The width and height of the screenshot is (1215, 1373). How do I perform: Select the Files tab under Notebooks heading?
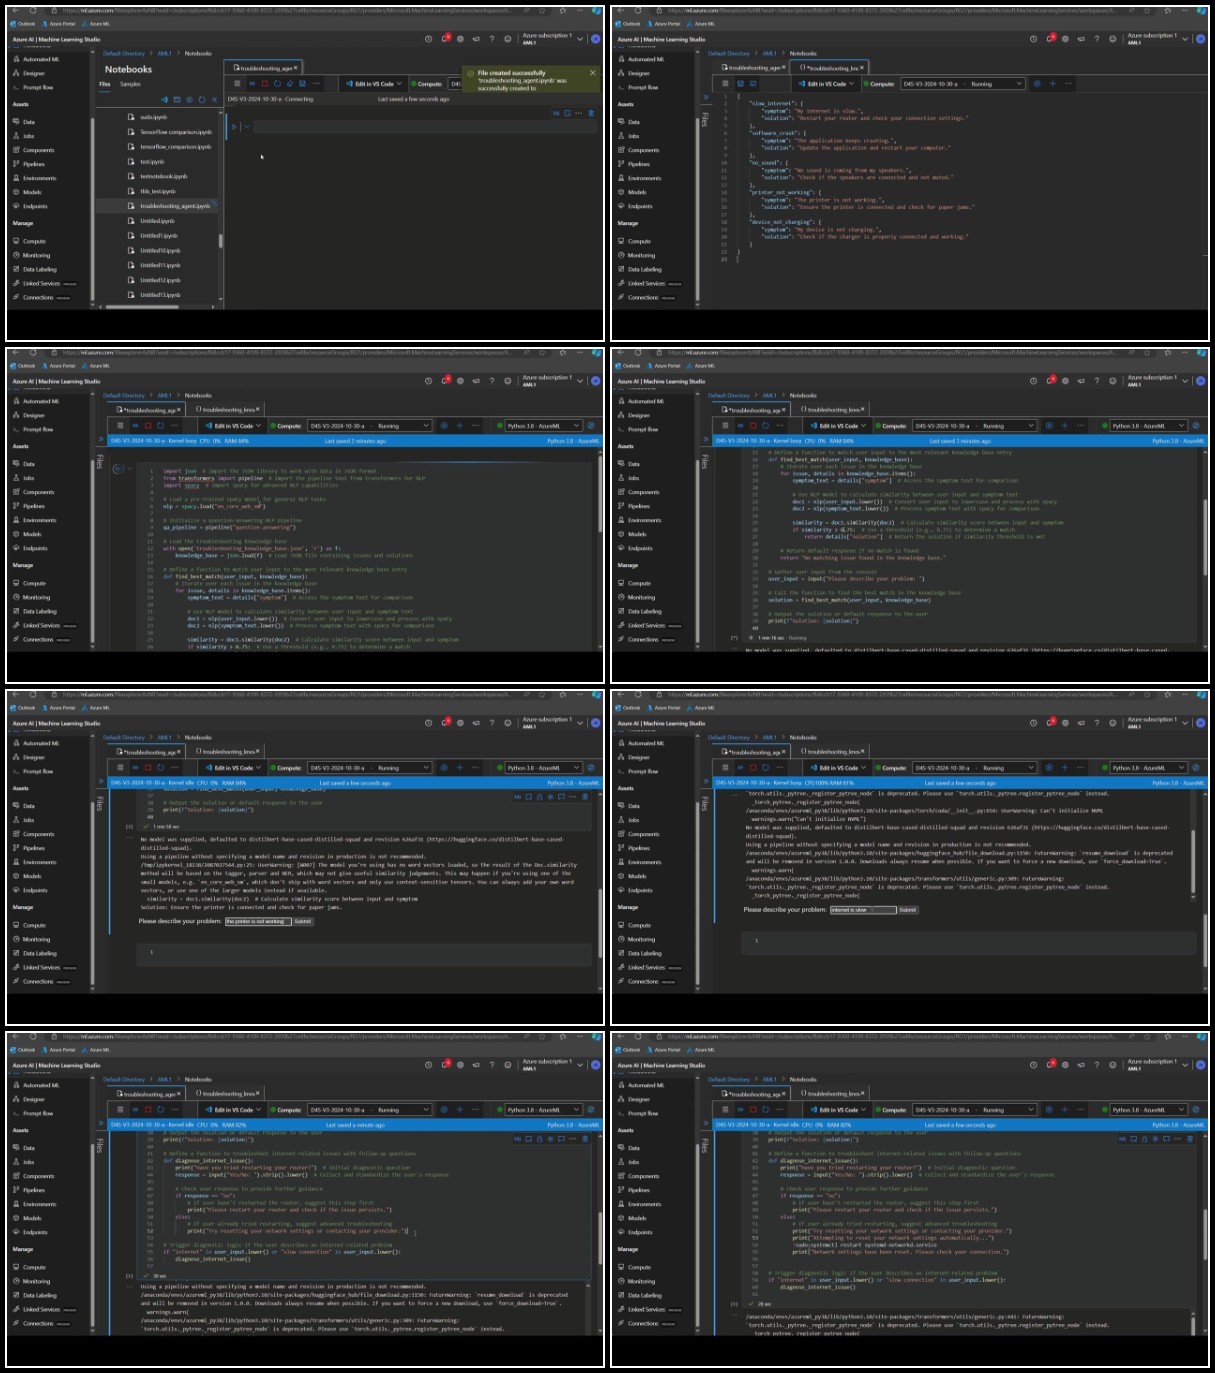click(104, 84)
